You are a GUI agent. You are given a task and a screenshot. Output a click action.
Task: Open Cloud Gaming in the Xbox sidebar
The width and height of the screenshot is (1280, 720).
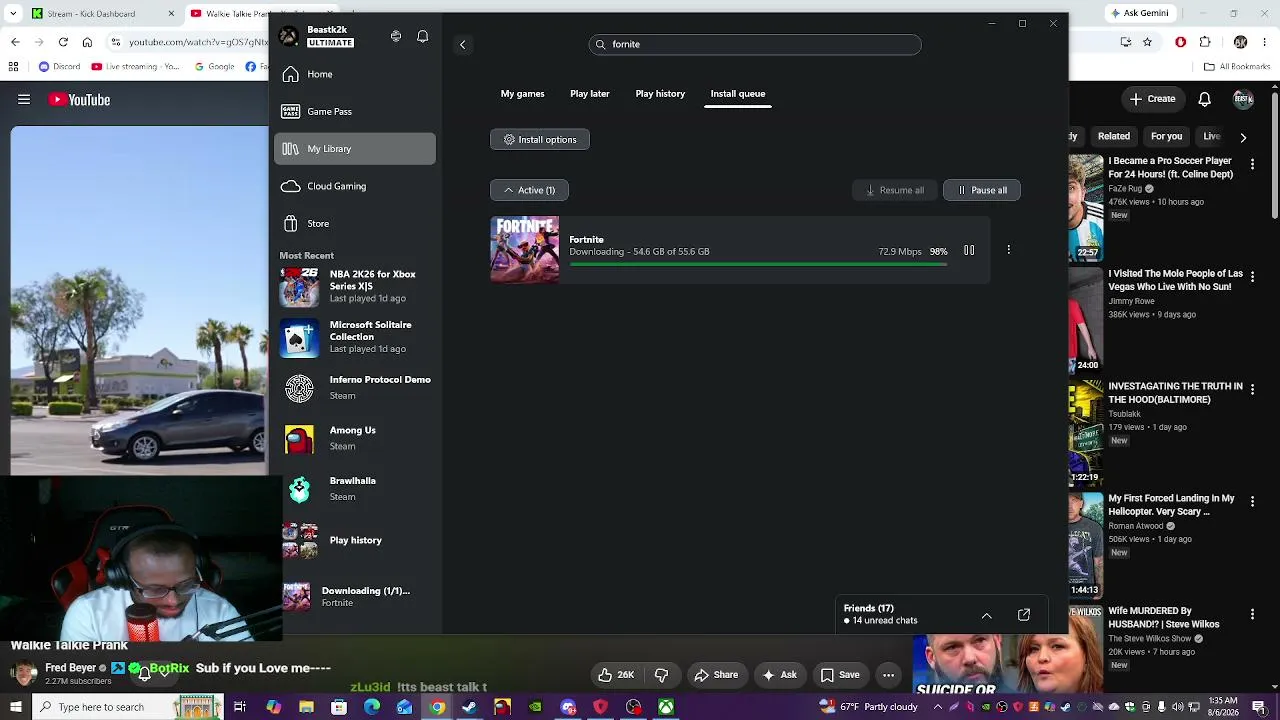[x=355, y=186]
